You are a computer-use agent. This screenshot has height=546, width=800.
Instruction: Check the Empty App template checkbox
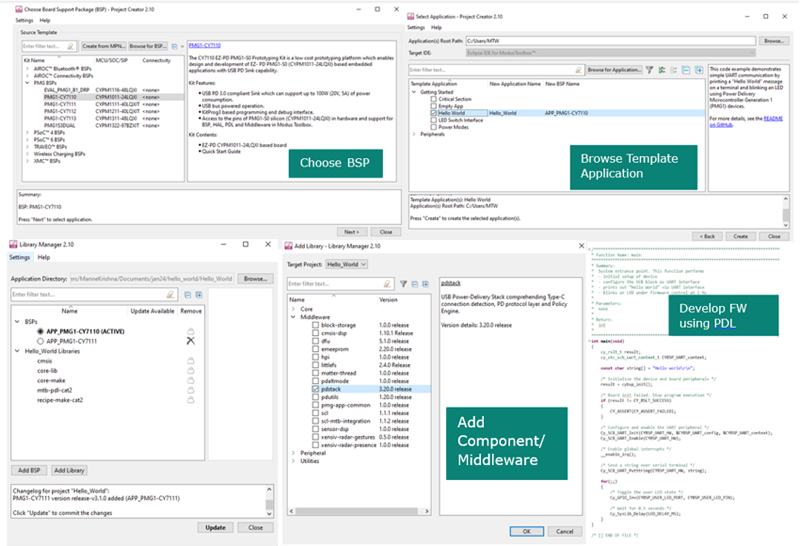tap(433, 106)
